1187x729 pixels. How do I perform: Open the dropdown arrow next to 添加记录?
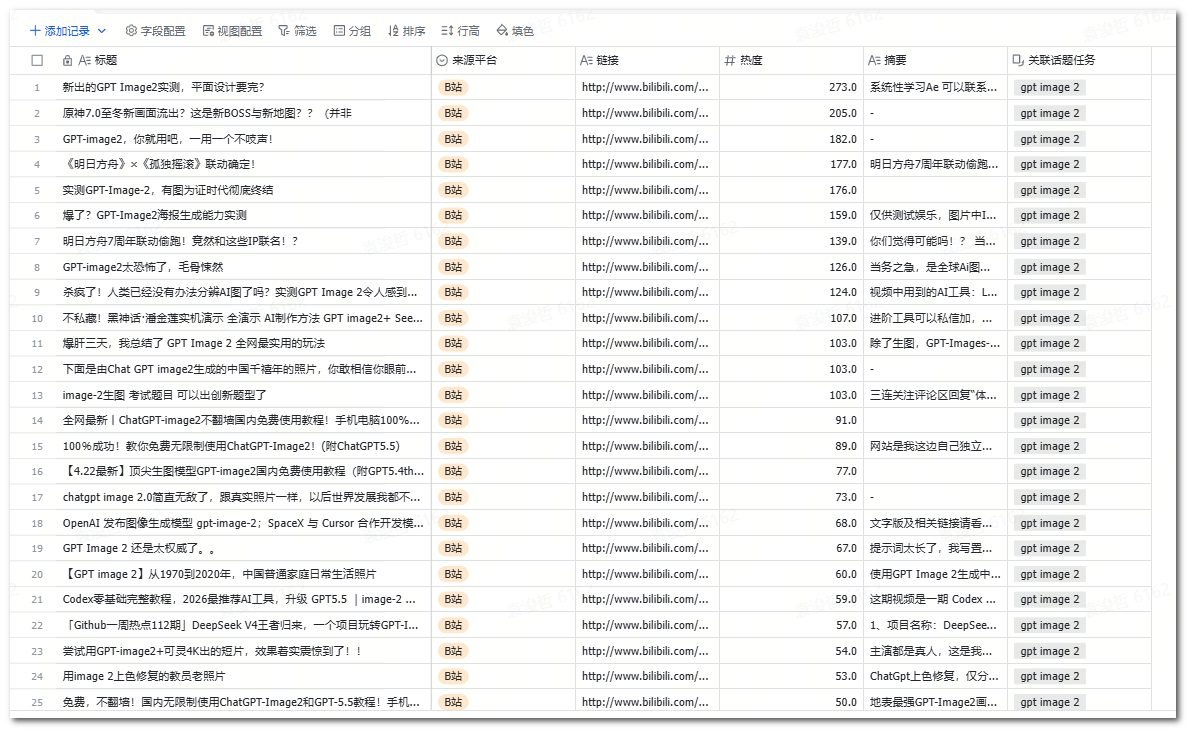101,31
